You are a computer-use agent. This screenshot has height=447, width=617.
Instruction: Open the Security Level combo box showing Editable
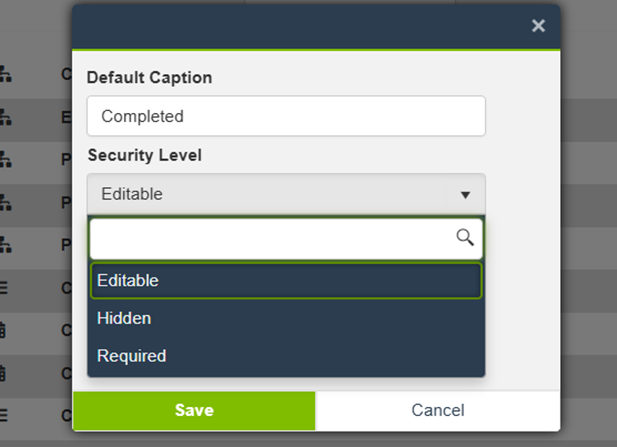tap(270, 194)
